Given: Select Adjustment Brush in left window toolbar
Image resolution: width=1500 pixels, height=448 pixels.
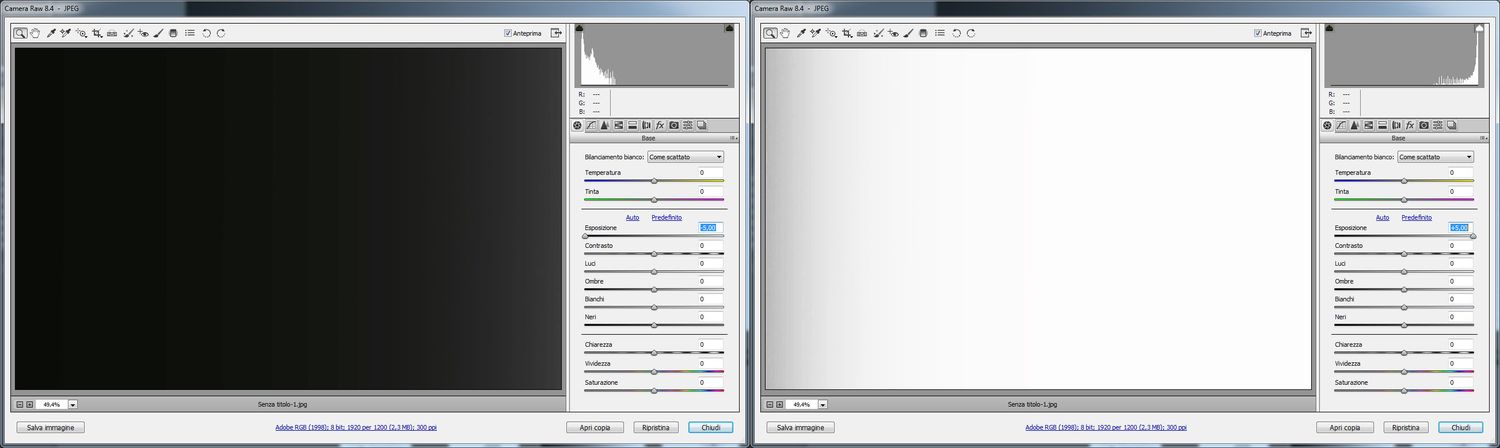Looking at the screenshot, I should [x=158, y=33].
